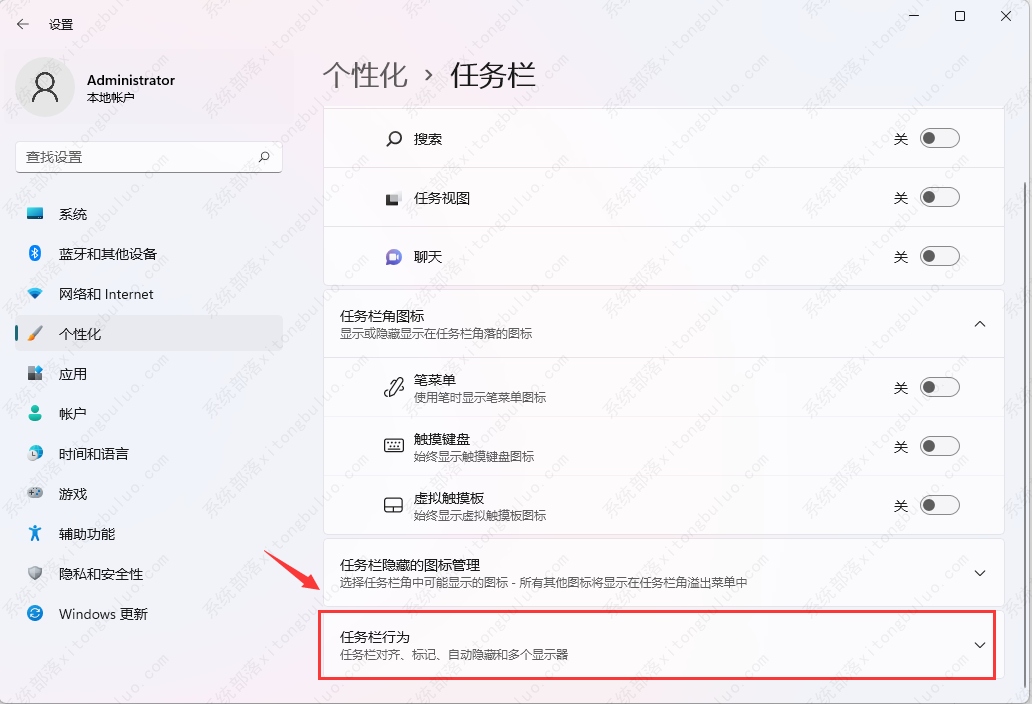The height and width of the screenshot is (704, 1032).
Task: Click the Wi-Fi icon for 网络和 Internet
Action: point(36,294)
